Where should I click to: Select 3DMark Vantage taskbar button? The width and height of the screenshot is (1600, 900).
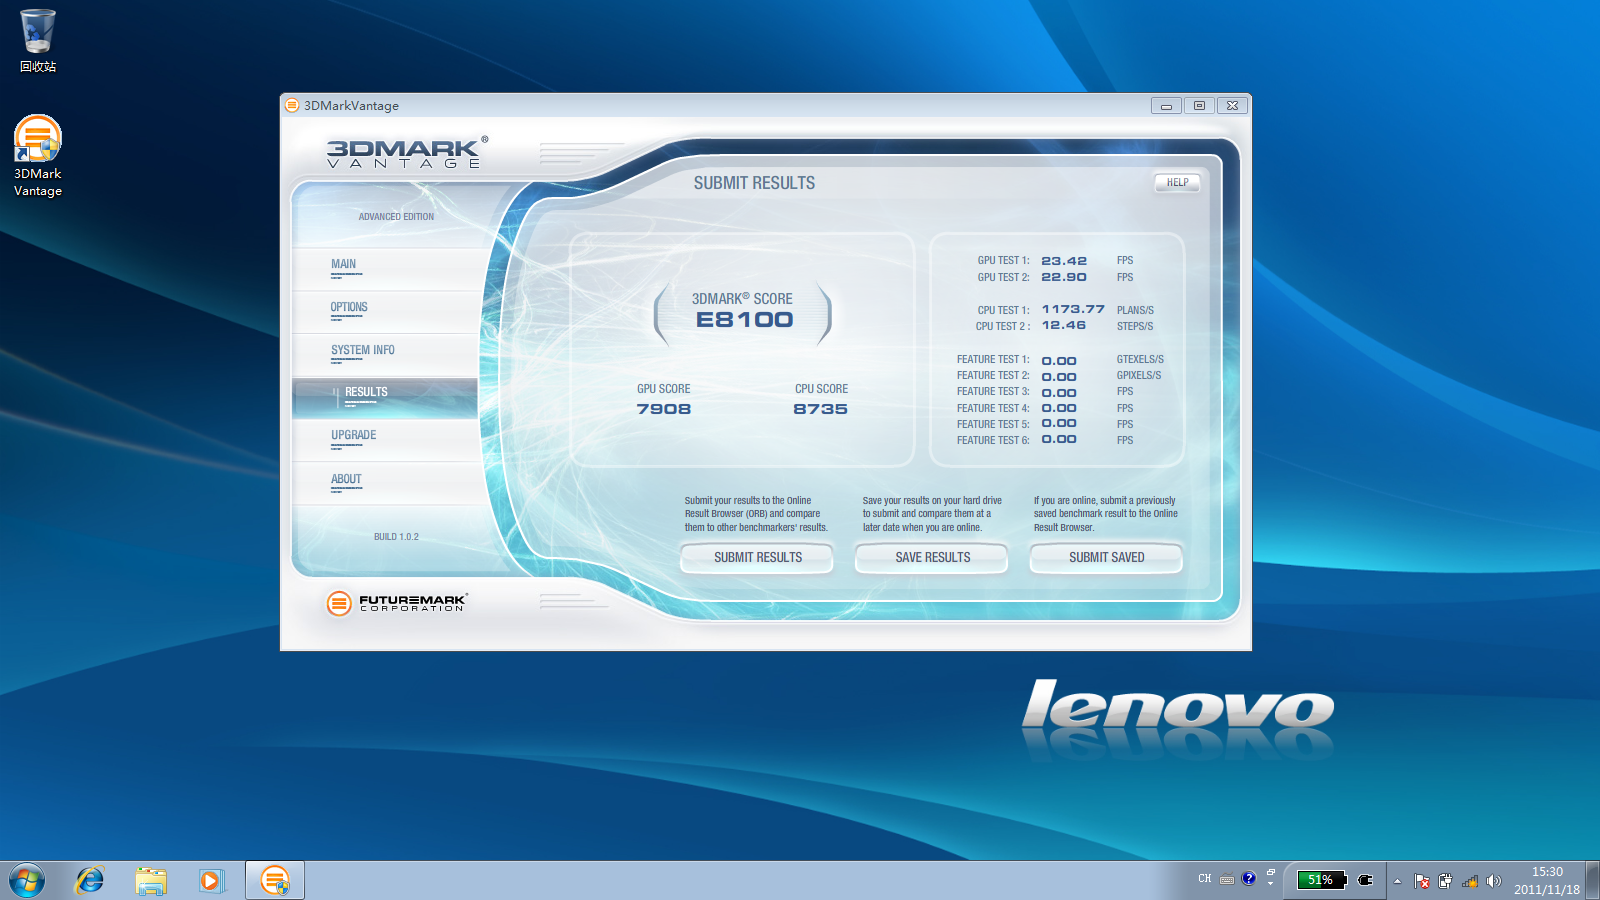pos(275,881)
